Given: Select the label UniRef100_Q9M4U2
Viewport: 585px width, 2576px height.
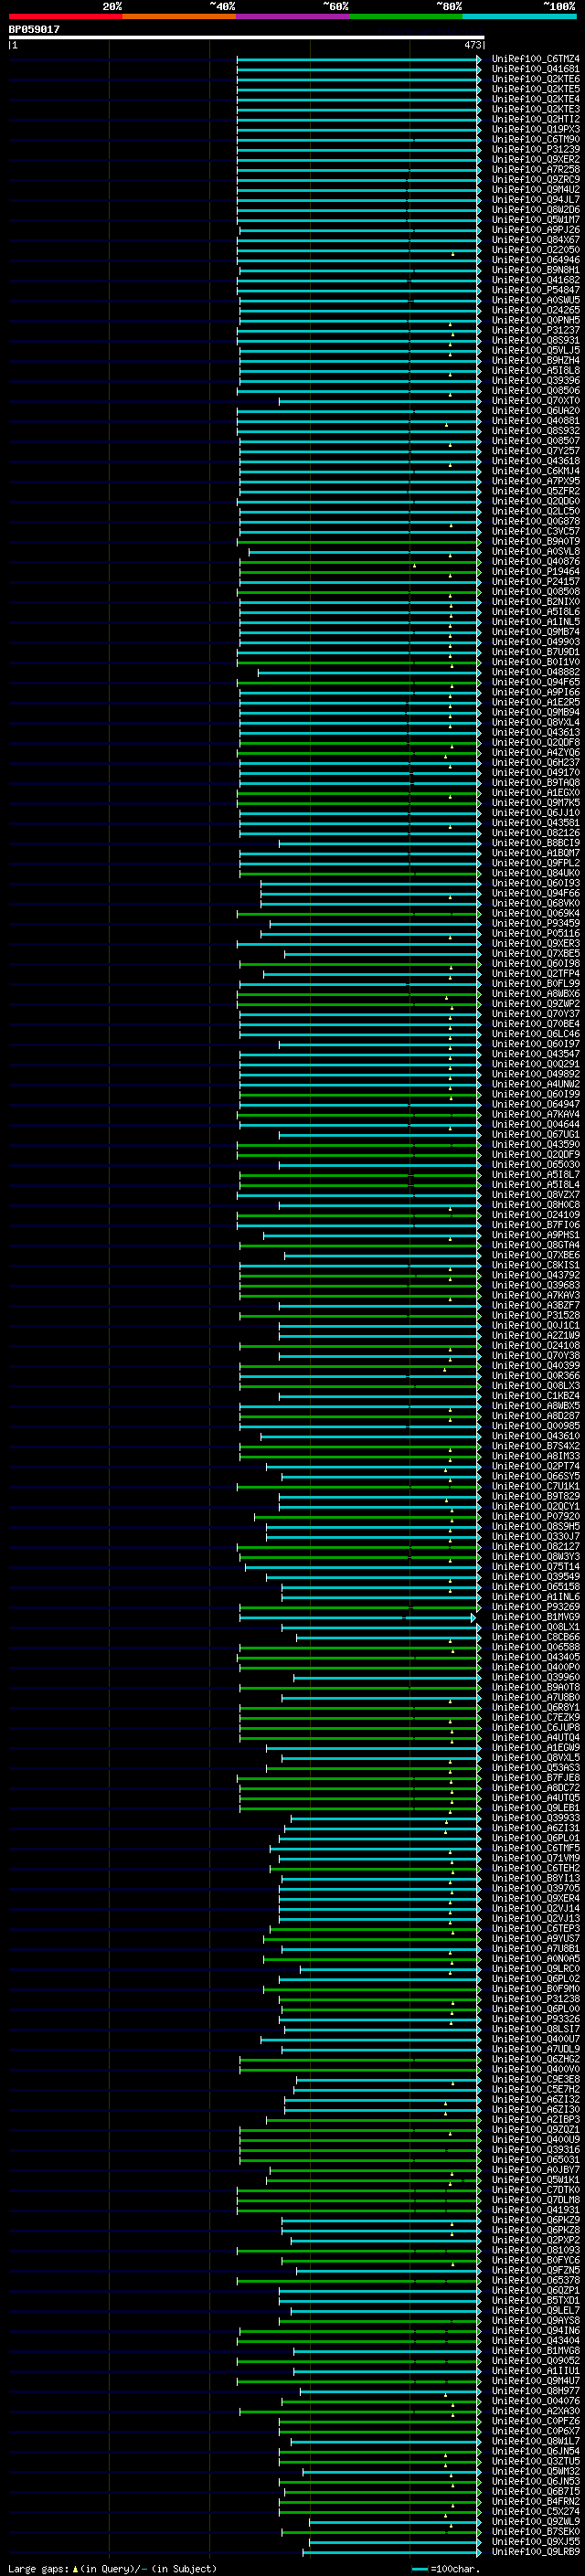Looking at the screenshot, I should pyautogui.click(x=536, y=190).
